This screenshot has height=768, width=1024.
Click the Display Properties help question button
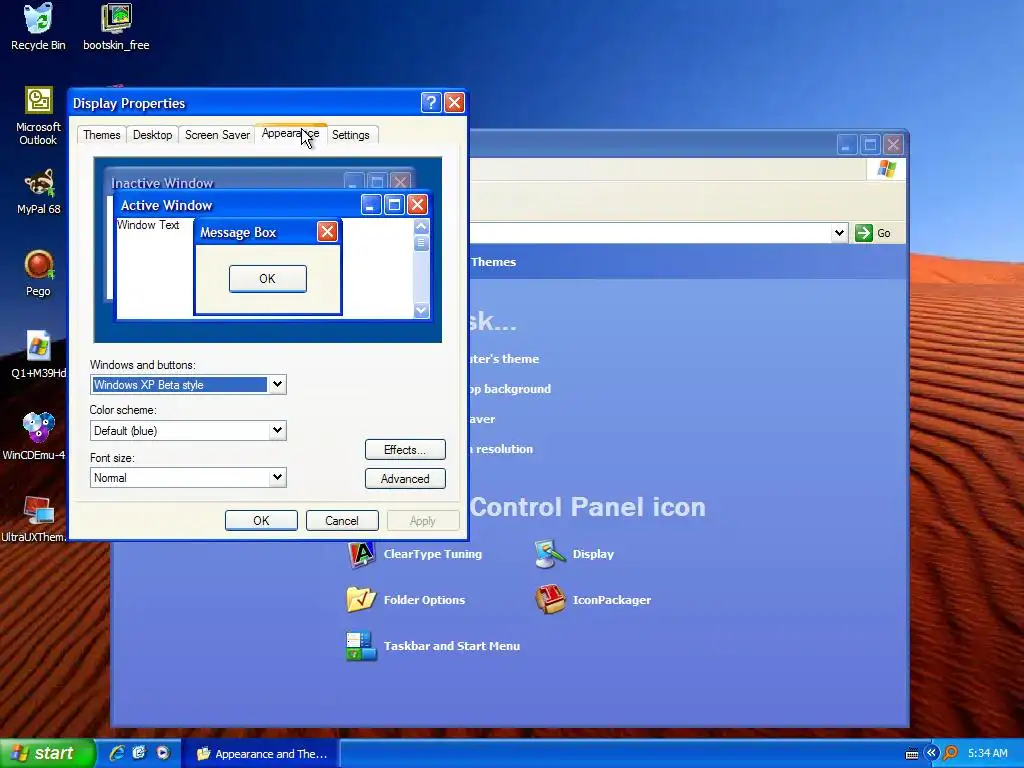431,103
